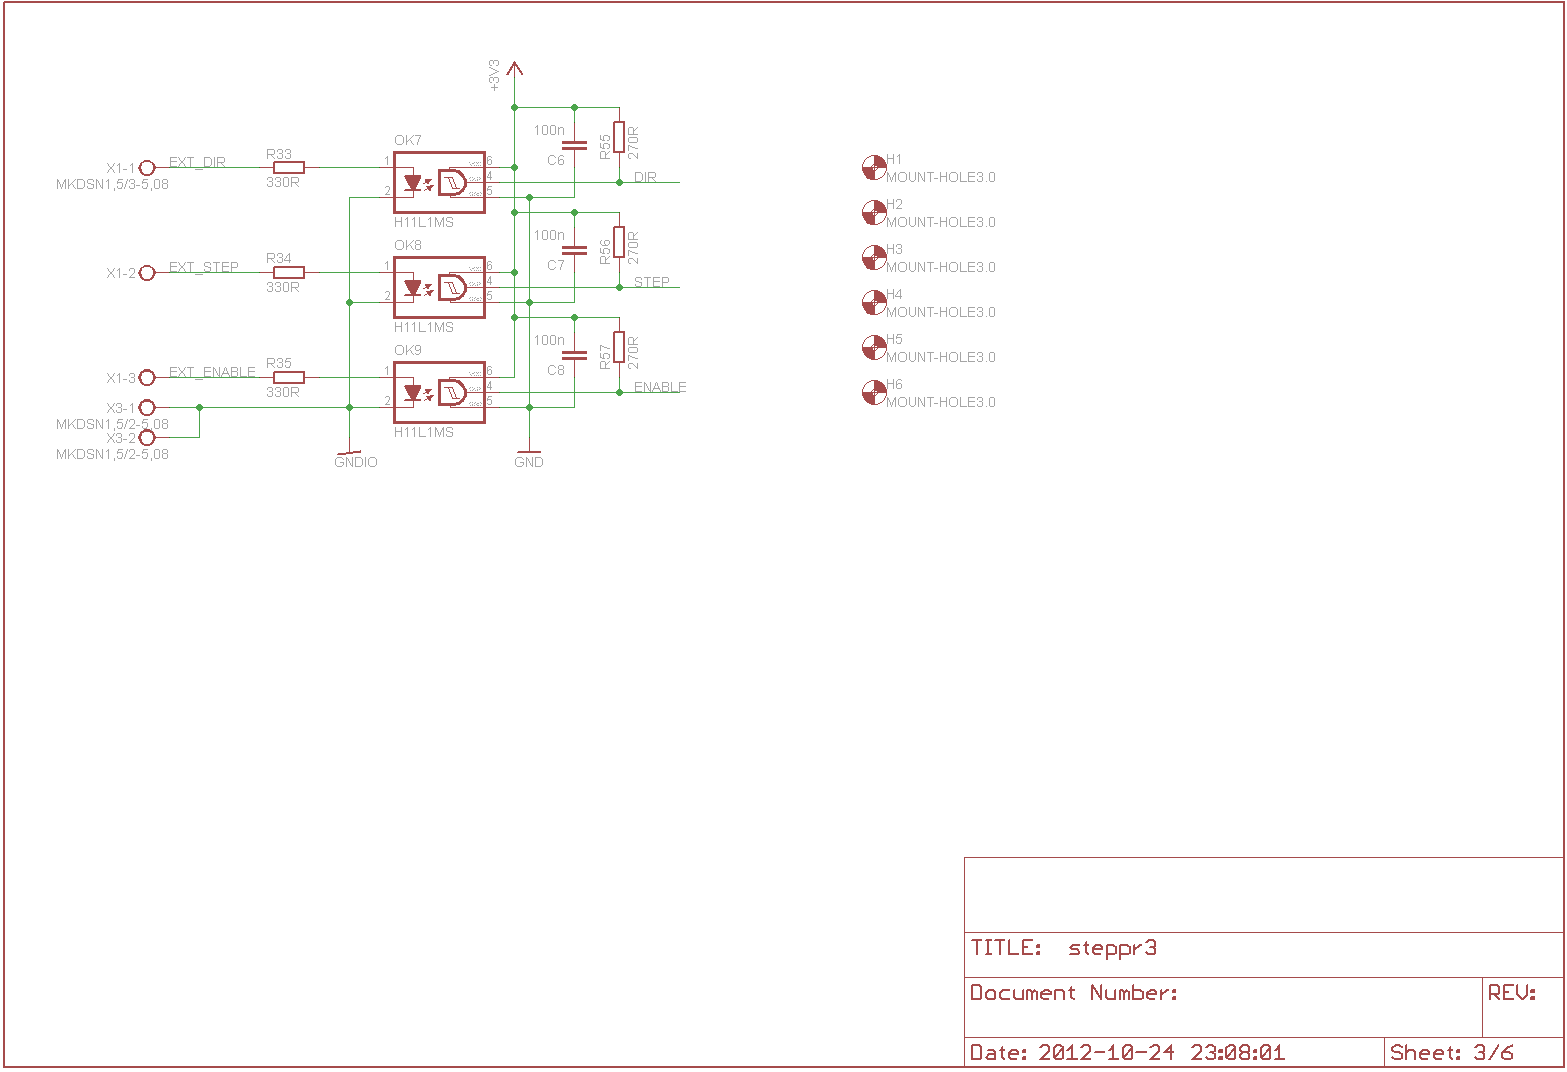The image size is (1567, 1072).
Task: Click the GNDIO ground symbol
Action: coord(349,452)
